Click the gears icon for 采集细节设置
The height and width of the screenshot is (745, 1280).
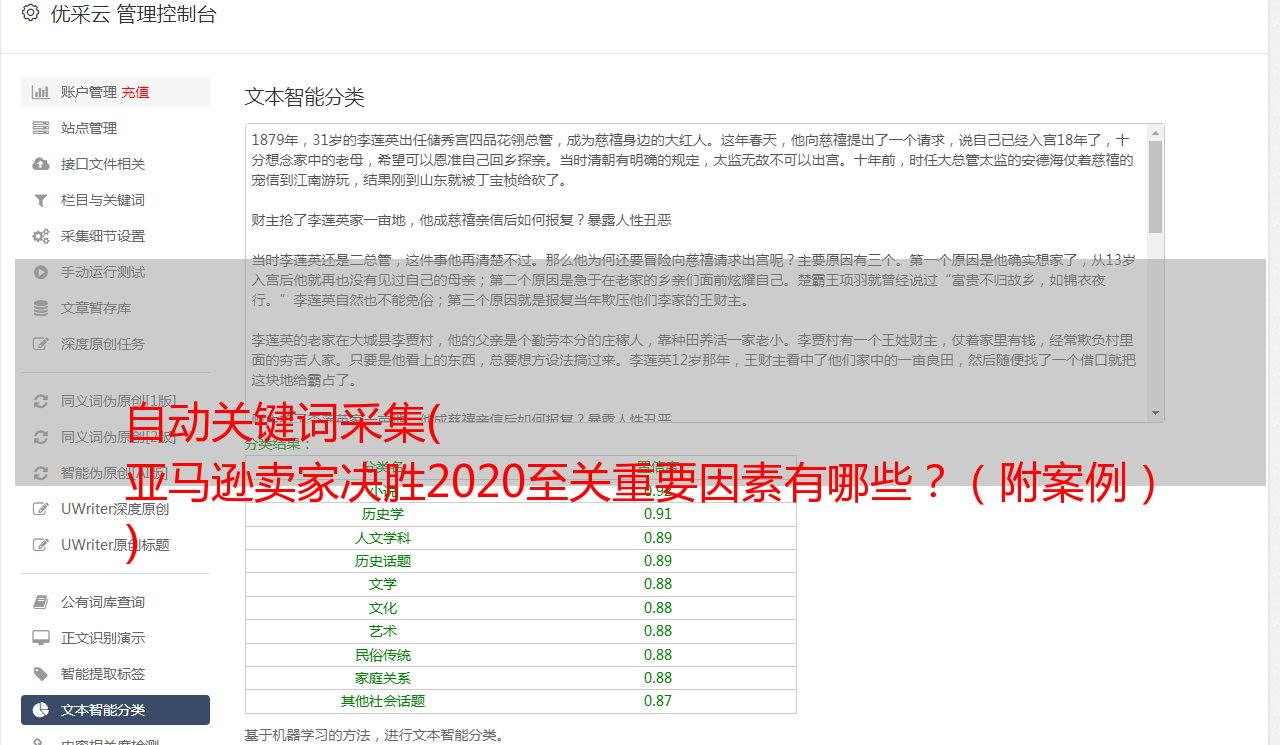41,236
